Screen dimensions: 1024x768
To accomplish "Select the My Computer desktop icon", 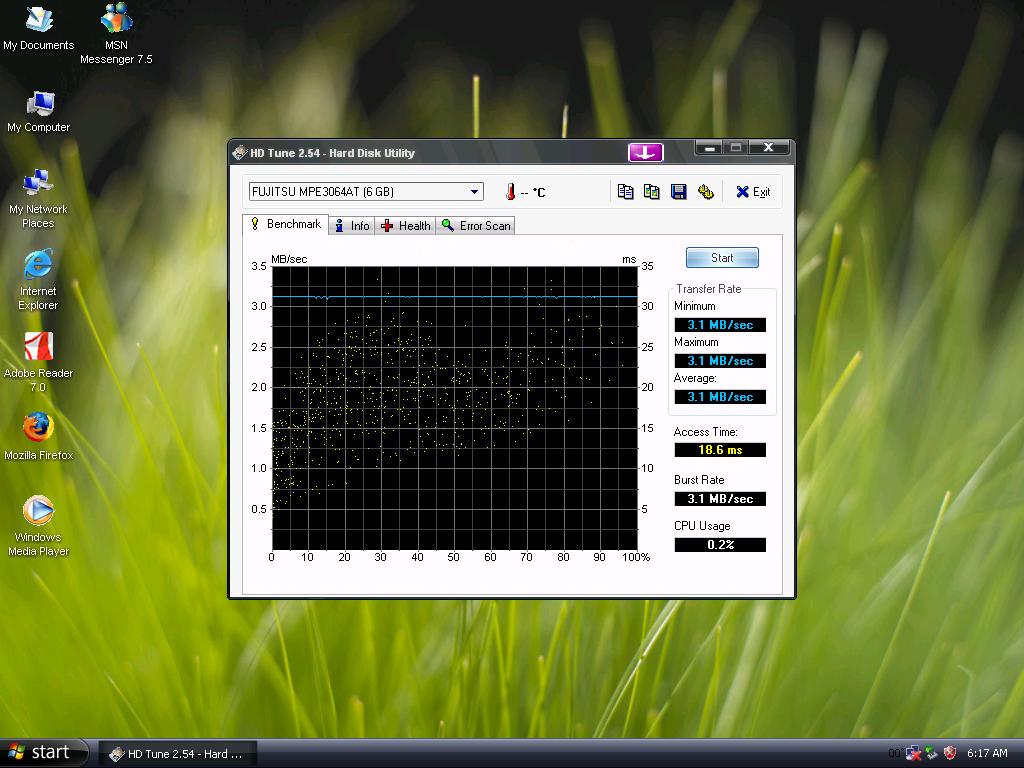I will [39, 112].
